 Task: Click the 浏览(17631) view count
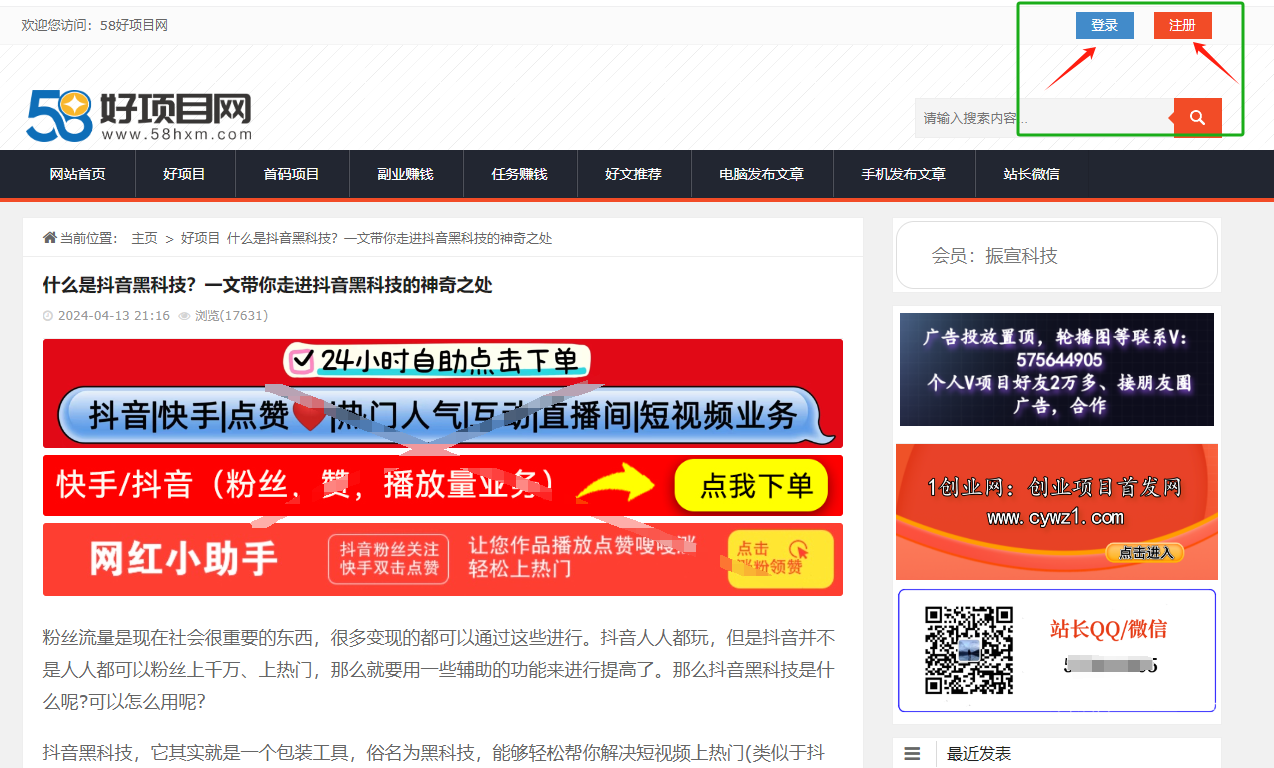click(x=231, y=316)
